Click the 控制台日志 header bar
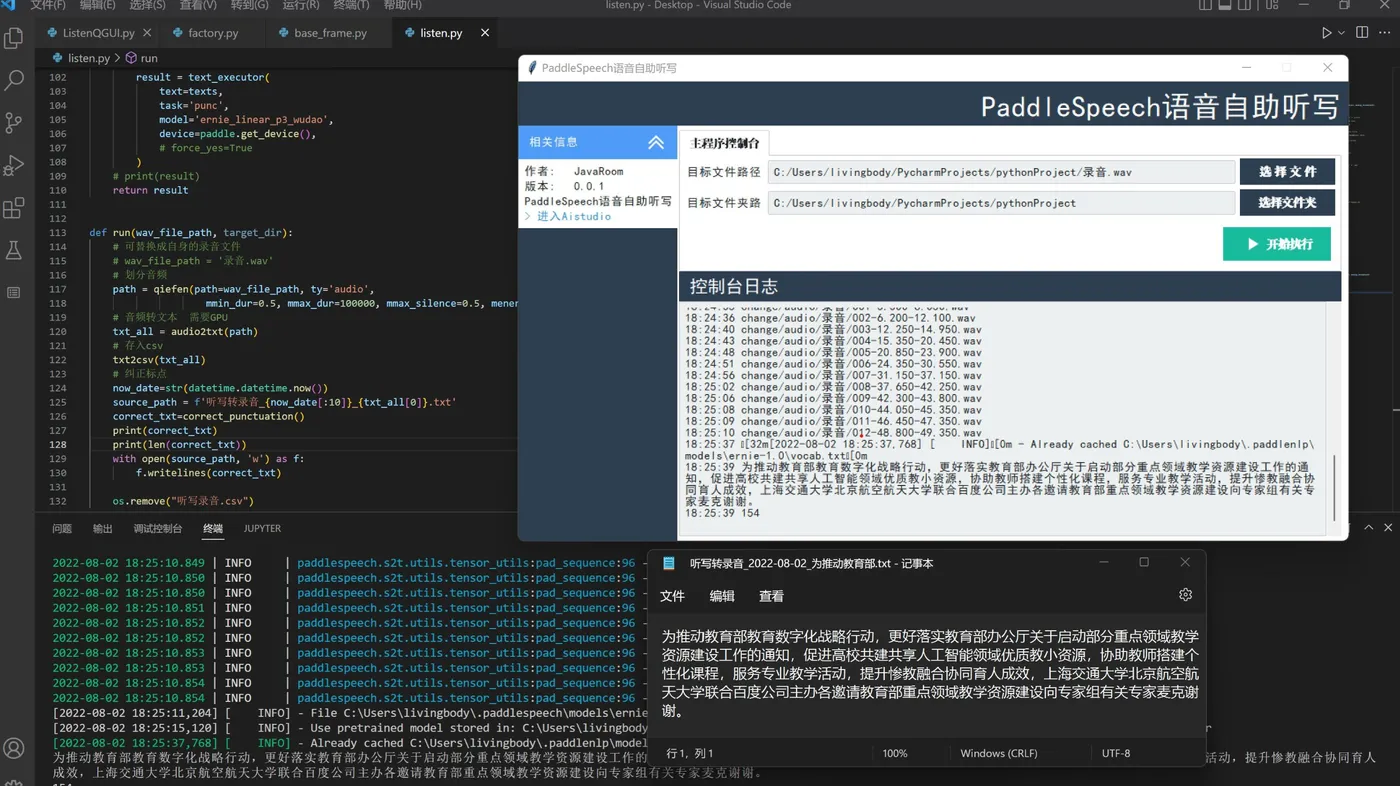This screenshot has width=1400, height=786. (1009, 286)
